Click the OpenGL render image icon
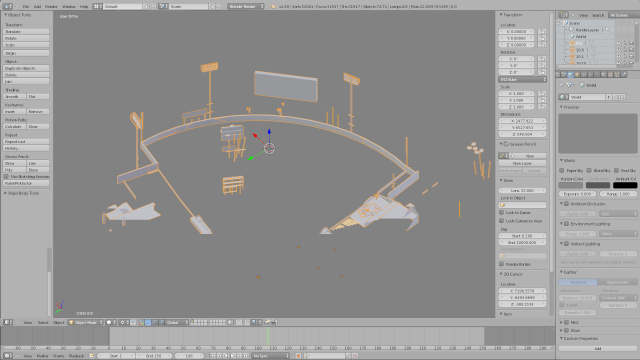 pyautogui.click(x=267, y=322)
